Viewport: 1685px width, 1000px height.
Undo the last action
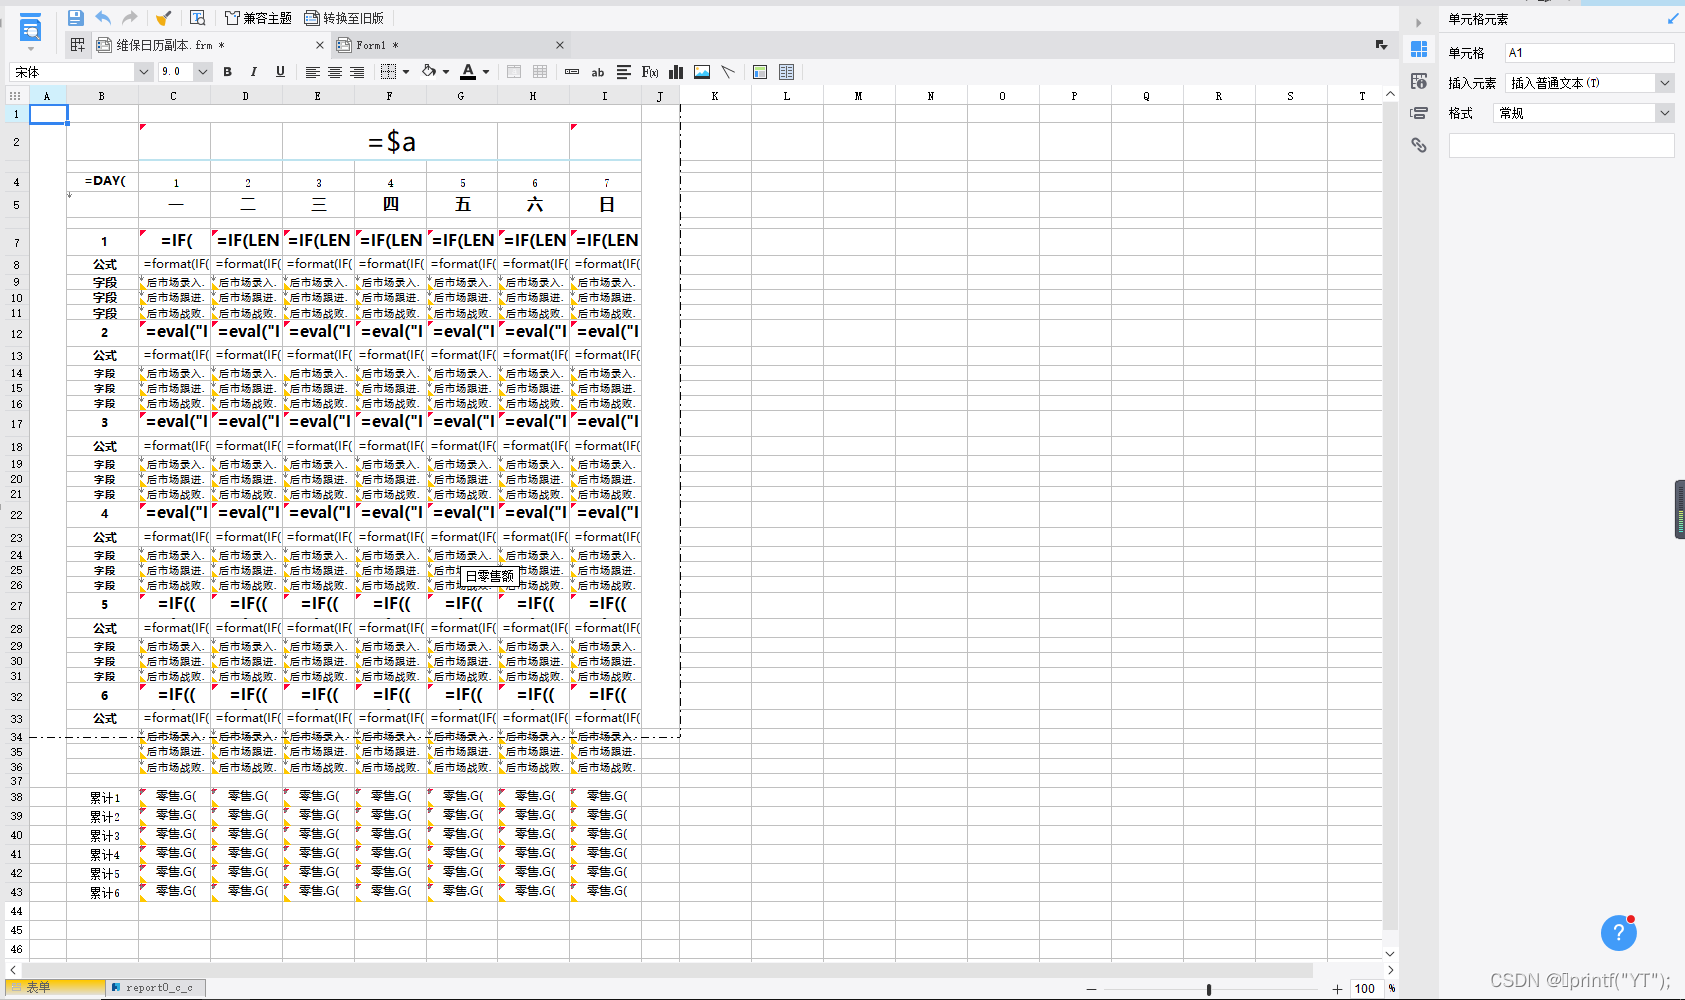pyautogui.click(x=103, y=18)
